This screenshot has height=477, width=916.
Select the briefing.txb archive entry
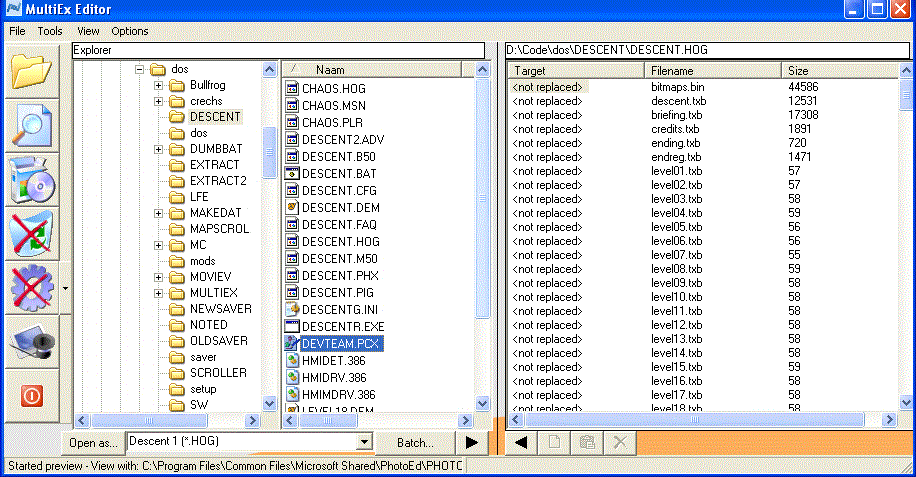tap(676, 115)
